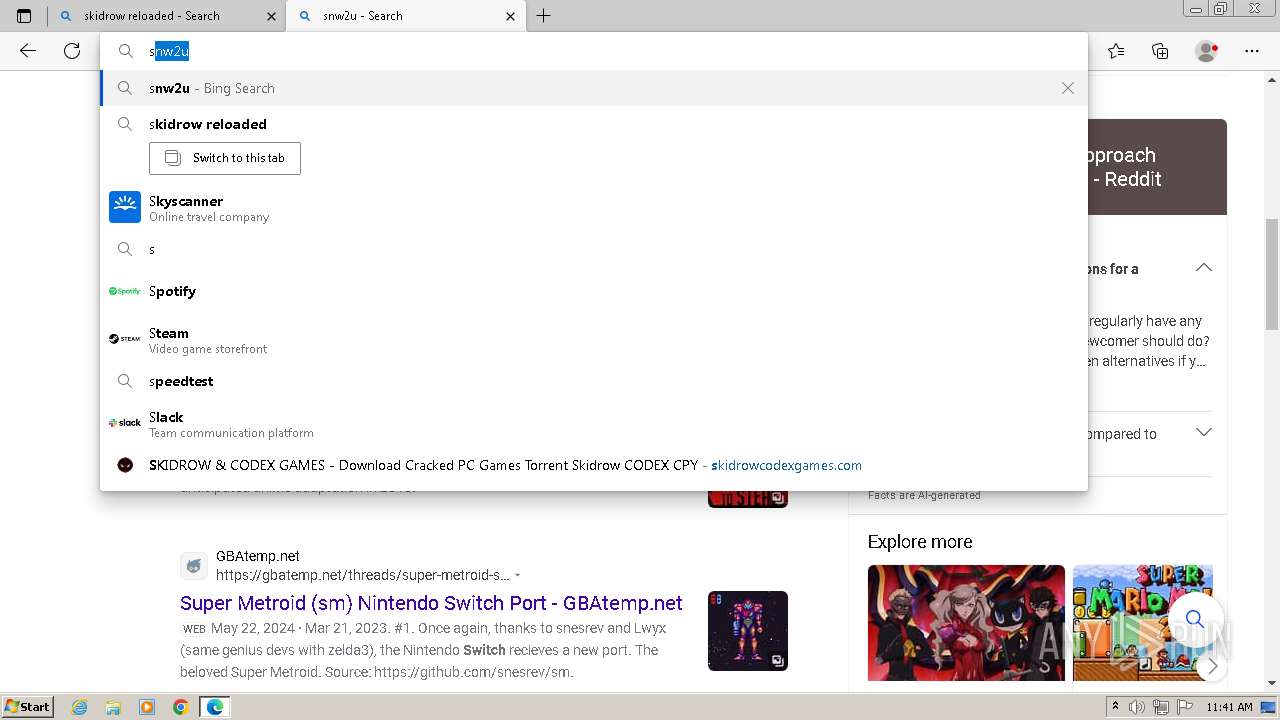Viewport: 1280px width, 720px height.
Task: Open Settings and more menu
Action: click(x=1252, y=51)
